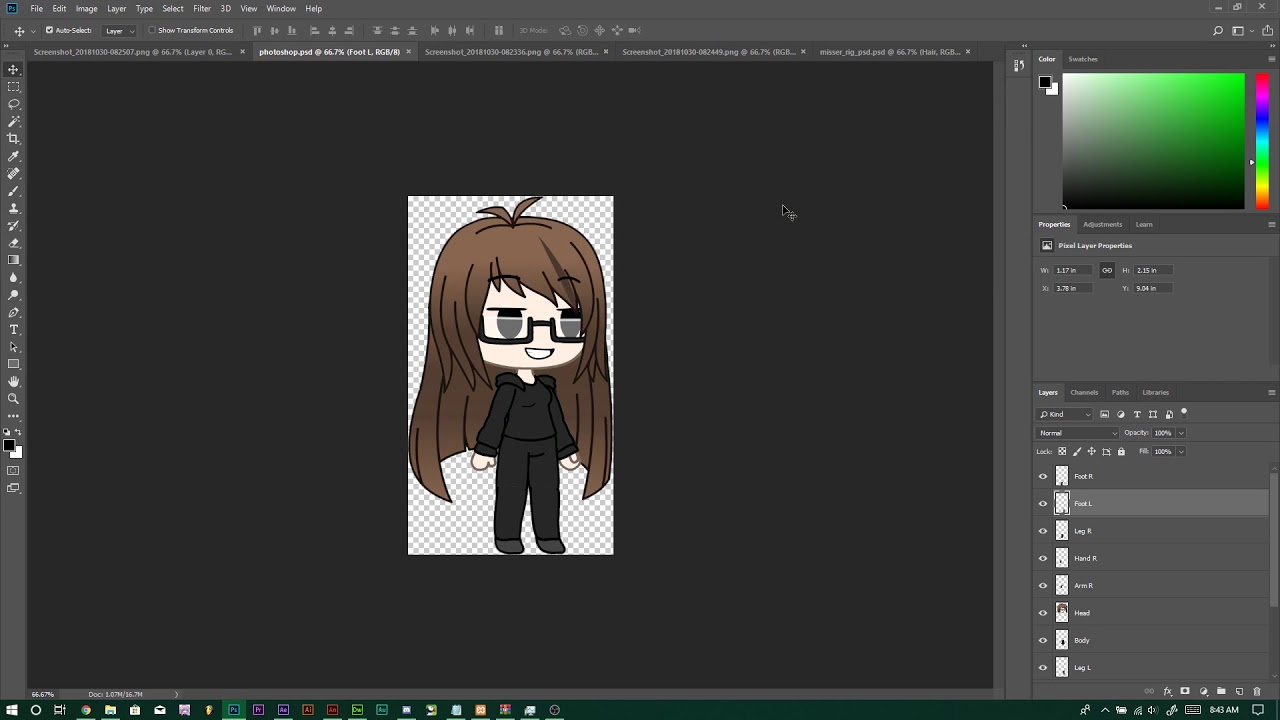Select the Horizontal Type tool
Viewport: 1280px width, 720px height.
[14, 329]
